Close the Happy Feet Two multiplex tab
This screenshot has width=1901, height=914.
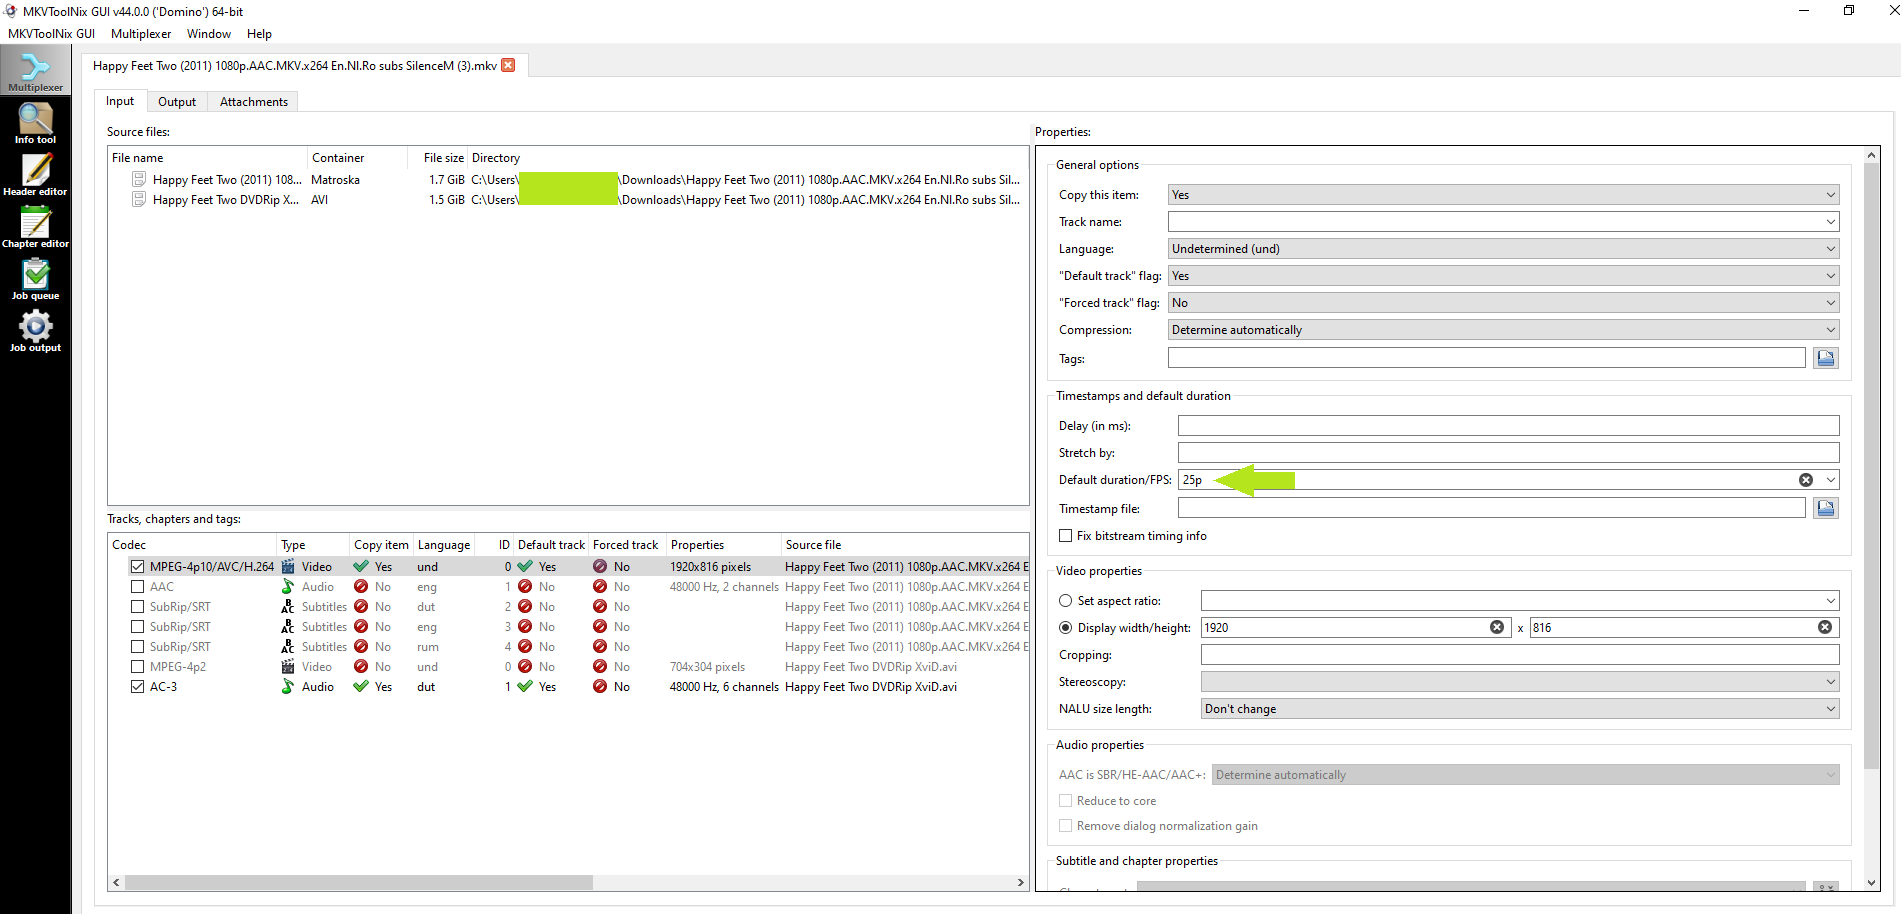click(508, 65)
